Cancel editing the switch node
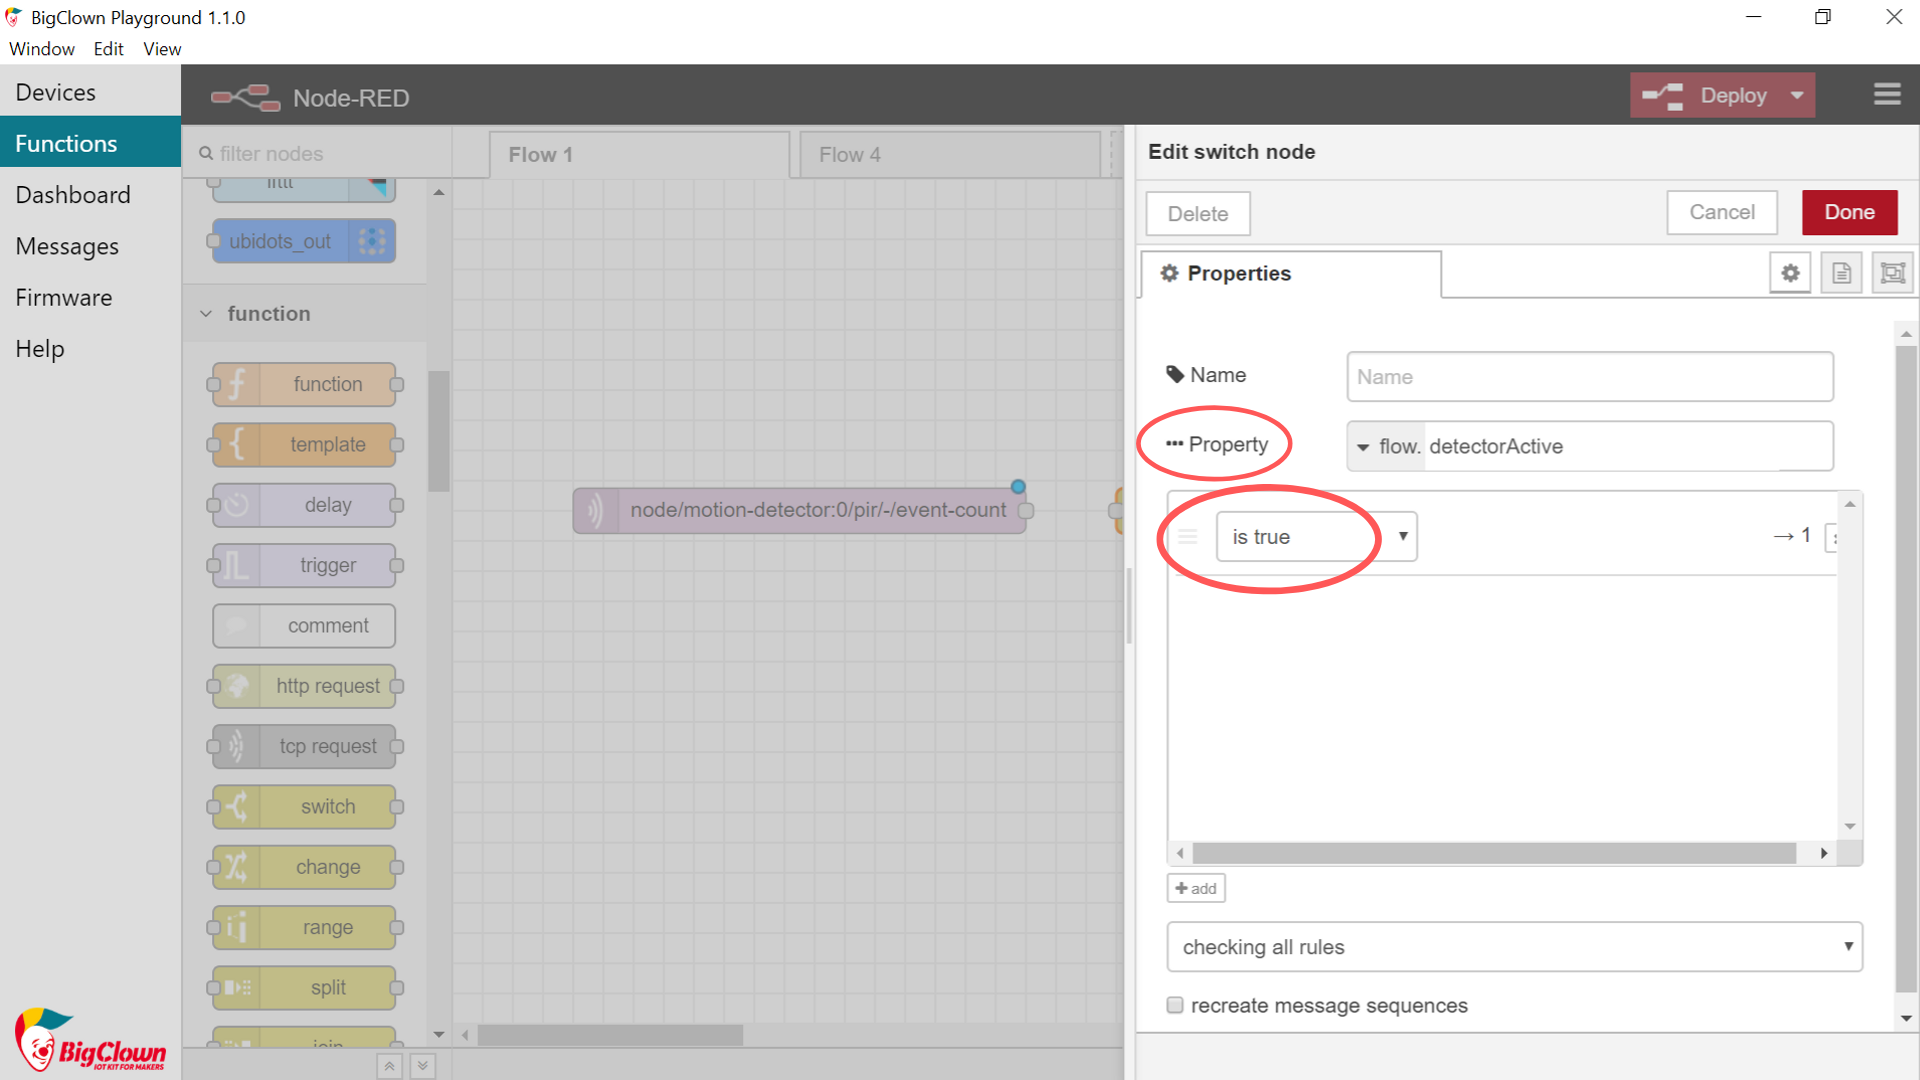This screenshot has height=1080, width=1920. 1721,212
